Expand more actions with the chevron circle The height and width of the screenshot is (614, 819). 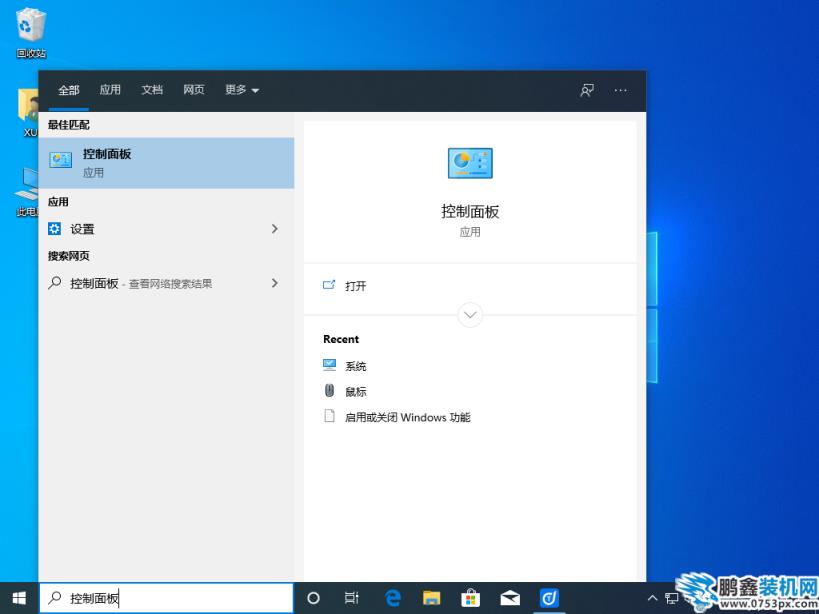click(470, 315)
